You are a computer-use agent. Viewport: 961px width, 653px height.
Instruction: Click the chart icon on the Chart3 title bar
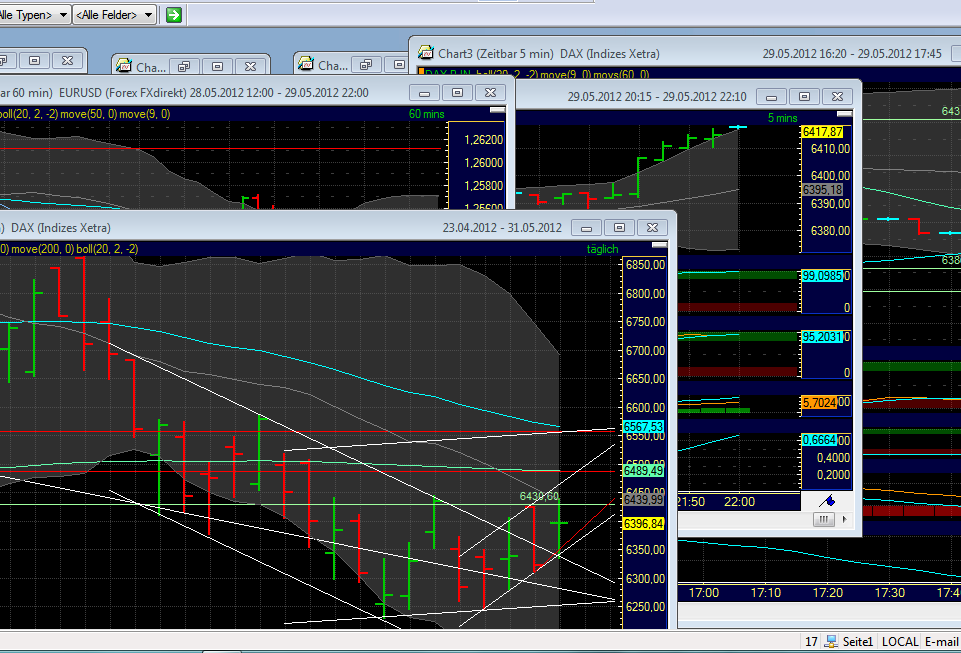427,53
